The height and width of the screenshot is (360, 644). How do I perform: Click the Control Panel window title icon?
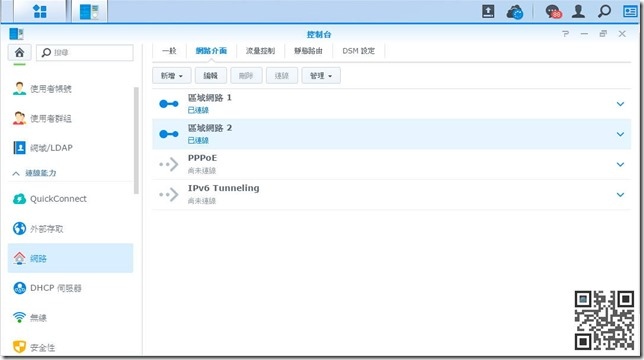point(16,34)
